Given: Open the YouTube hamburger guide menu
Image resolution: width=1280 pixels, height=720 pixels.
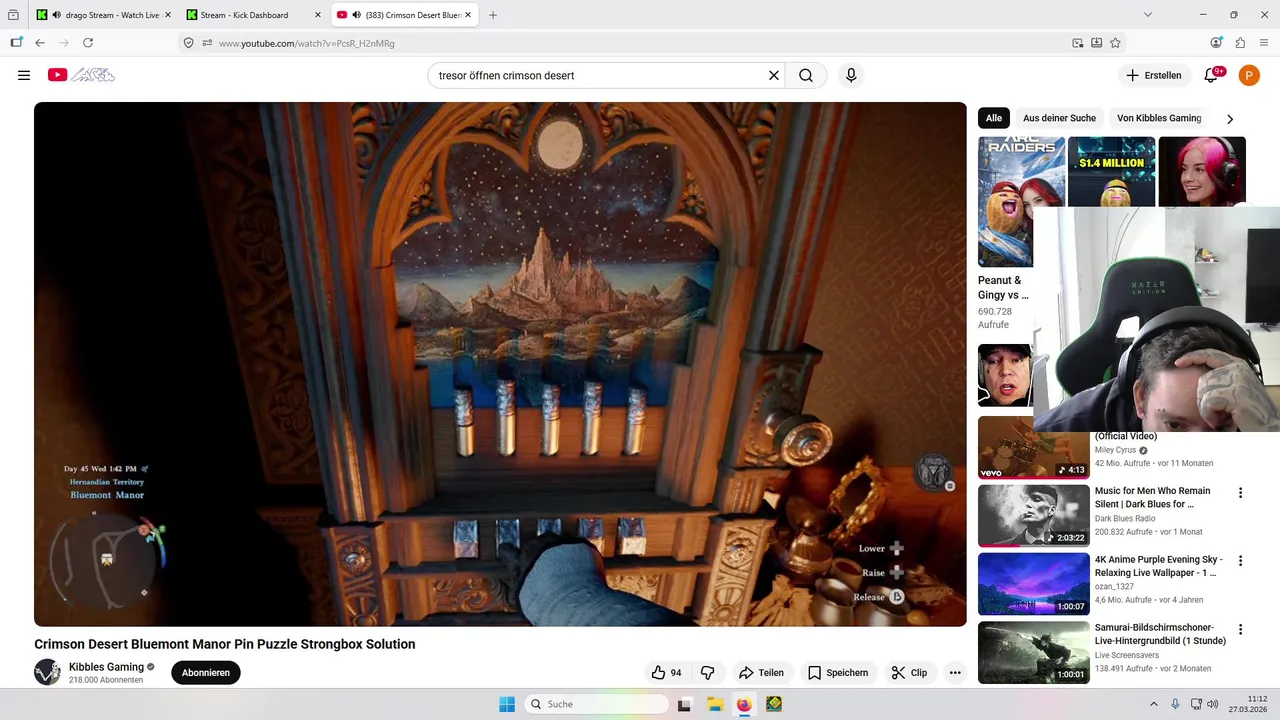Looking at the screenshot, I should (x=24, y=75).
